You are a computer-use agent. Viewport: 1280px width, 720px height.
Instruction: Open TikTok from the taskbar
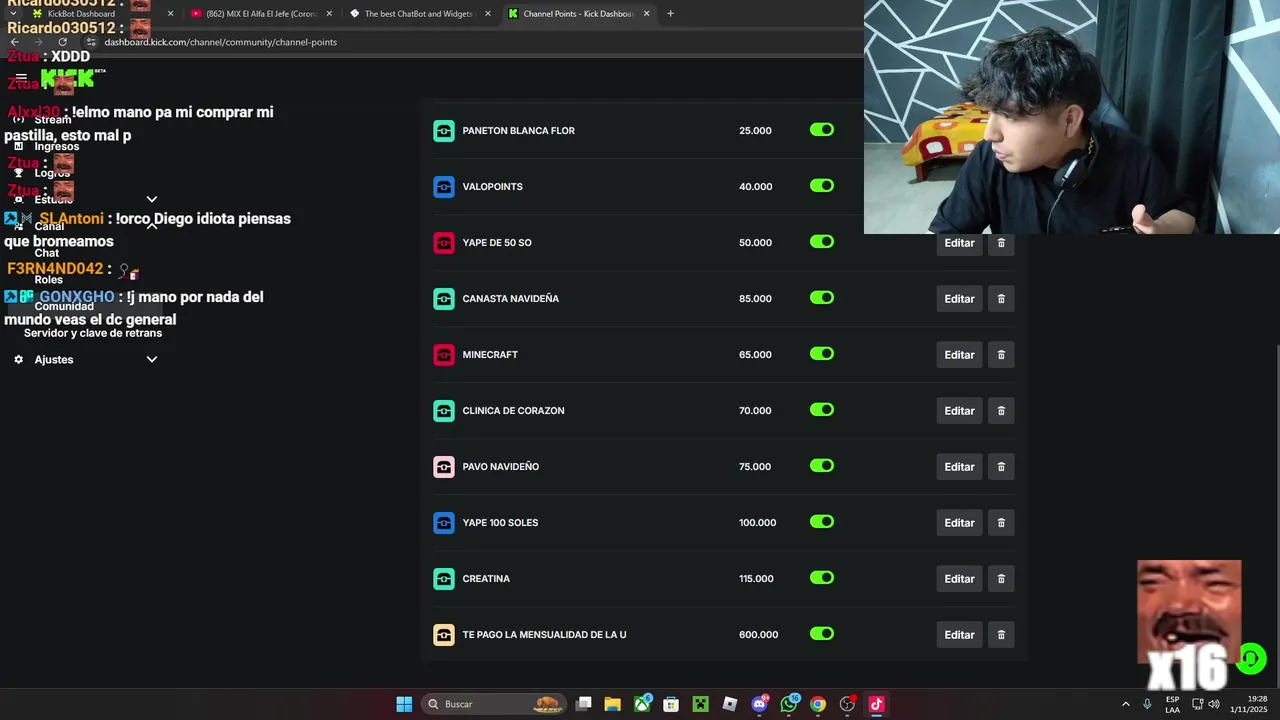[877, 704]
